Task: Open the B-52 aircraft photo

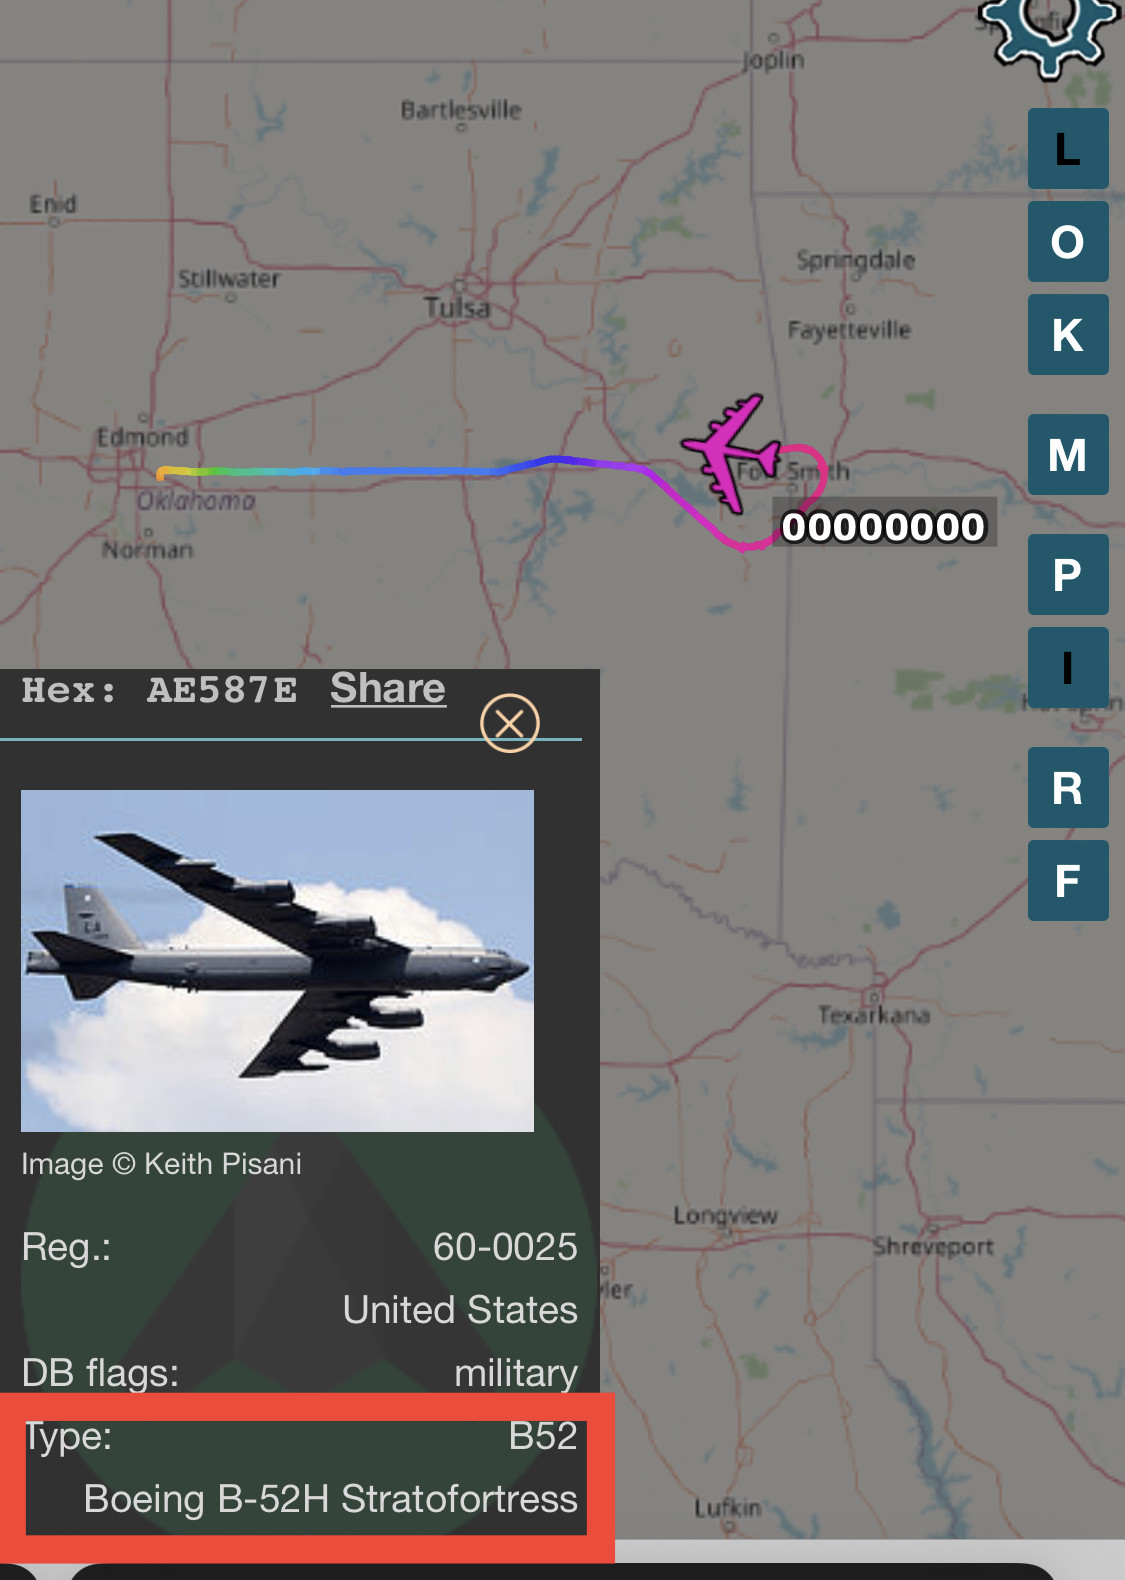Action: tap(277, 961)
